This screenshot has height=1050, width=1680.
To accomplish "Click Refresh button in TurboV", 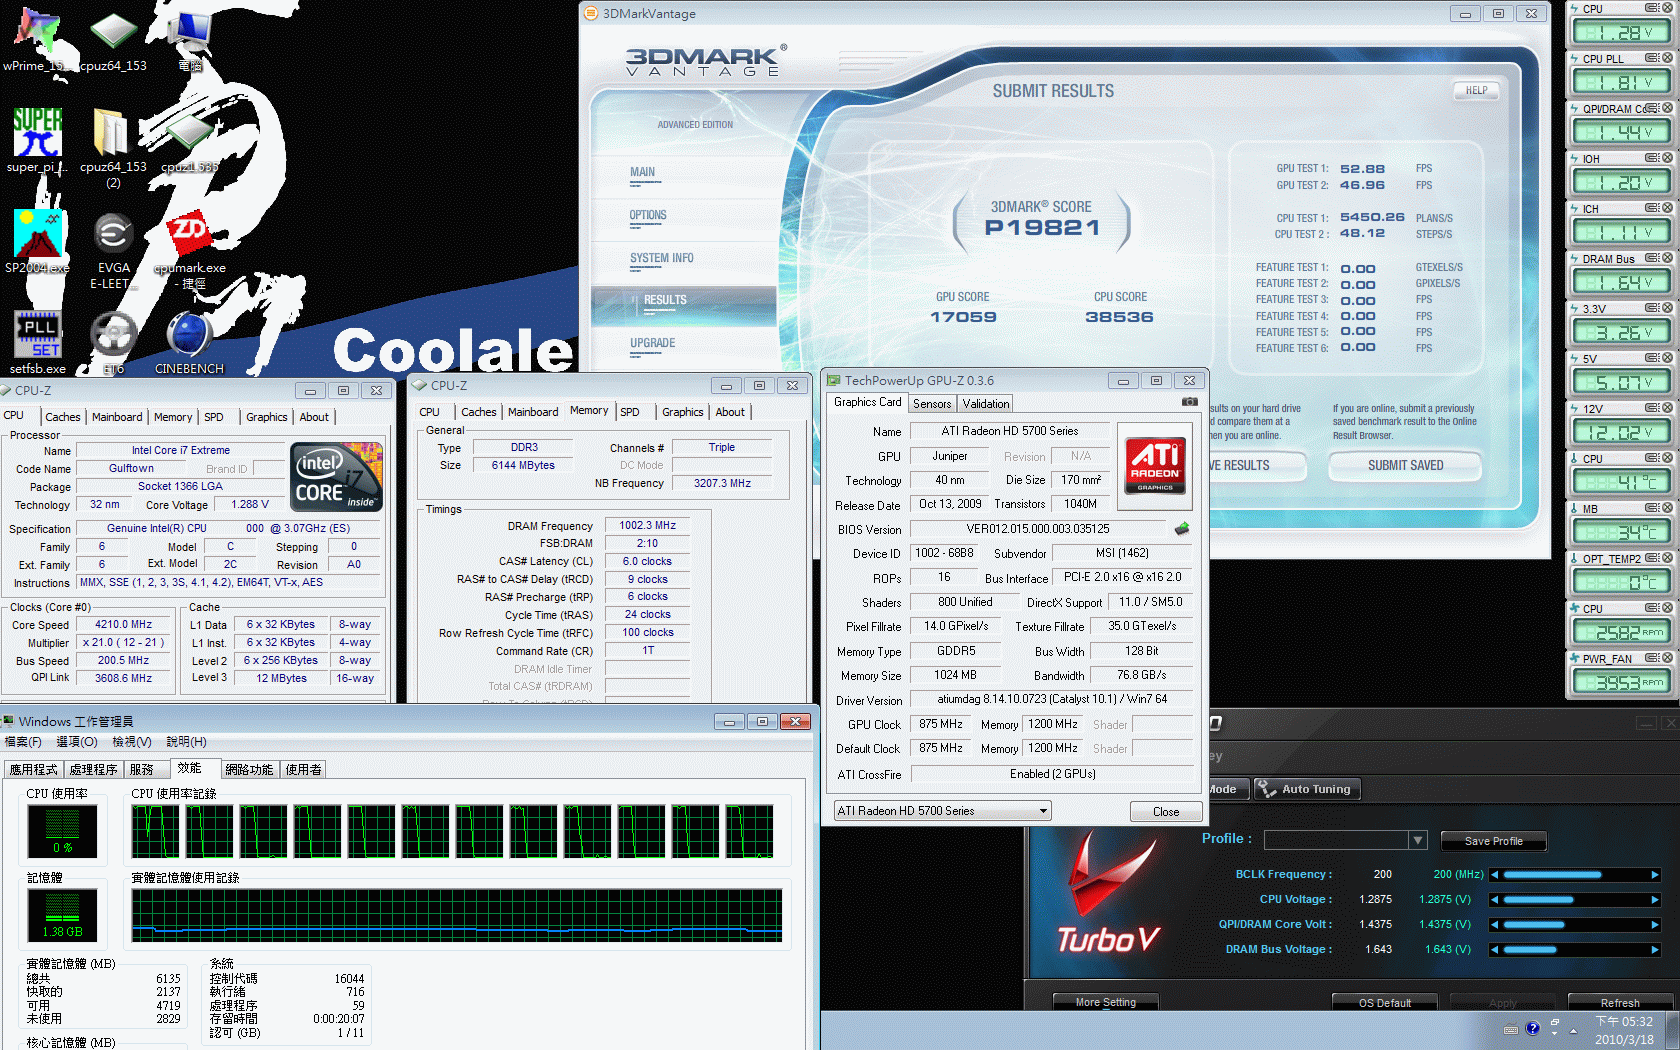I will (x=1620, y=1002).
